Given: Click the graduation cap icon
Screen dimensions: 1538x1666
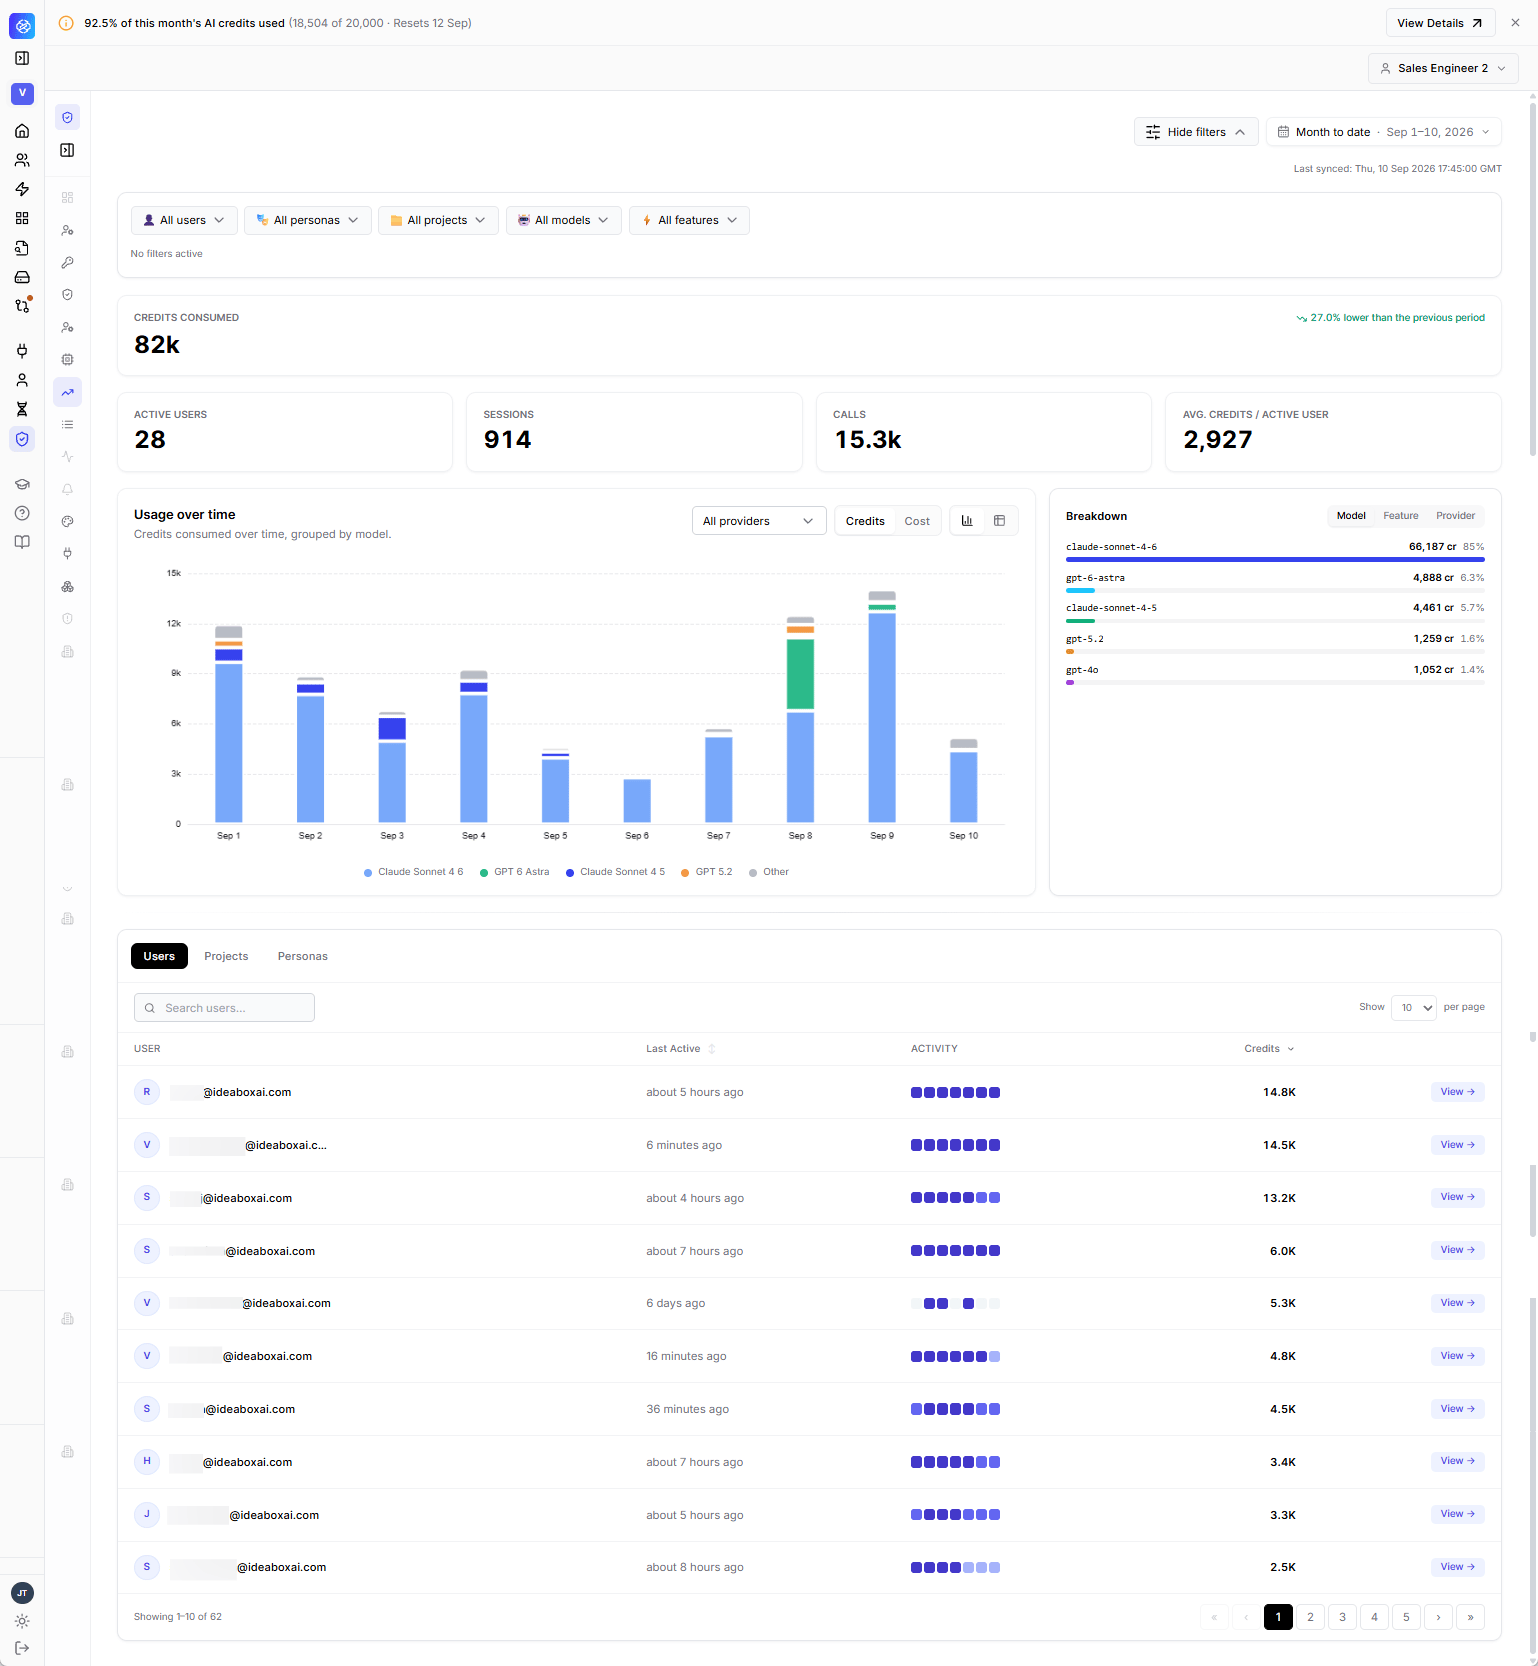Looking at the screenshot, I should coord(22,484).
